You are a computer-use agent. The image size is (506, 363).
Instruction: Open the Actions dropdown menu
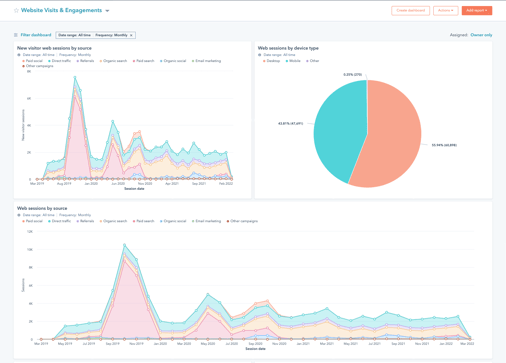446,11
